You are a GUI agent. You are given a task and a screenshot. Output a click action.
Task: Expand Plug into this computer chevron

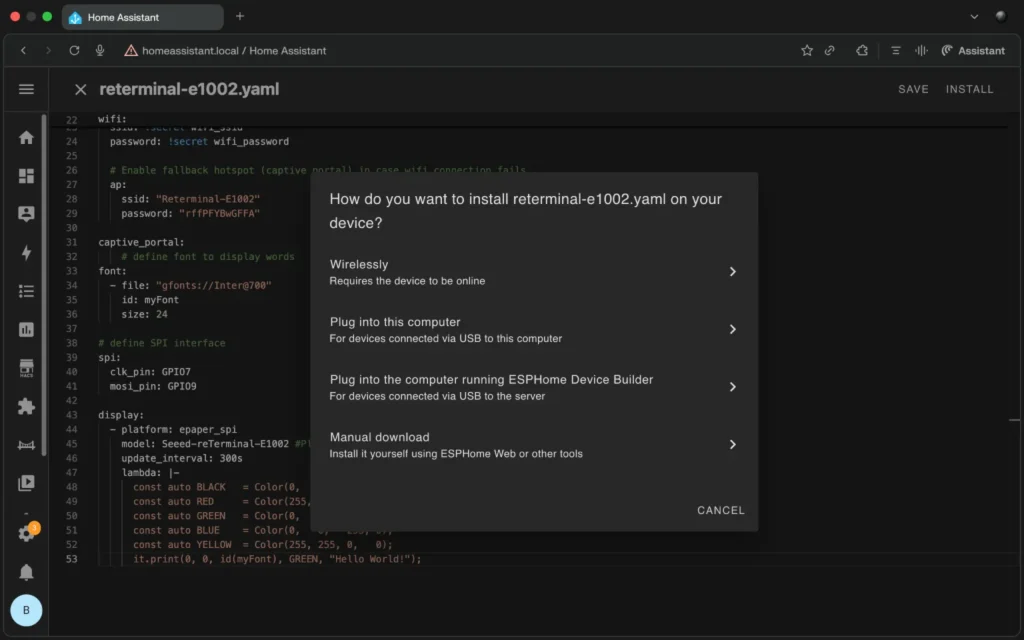tap(733, 329)
